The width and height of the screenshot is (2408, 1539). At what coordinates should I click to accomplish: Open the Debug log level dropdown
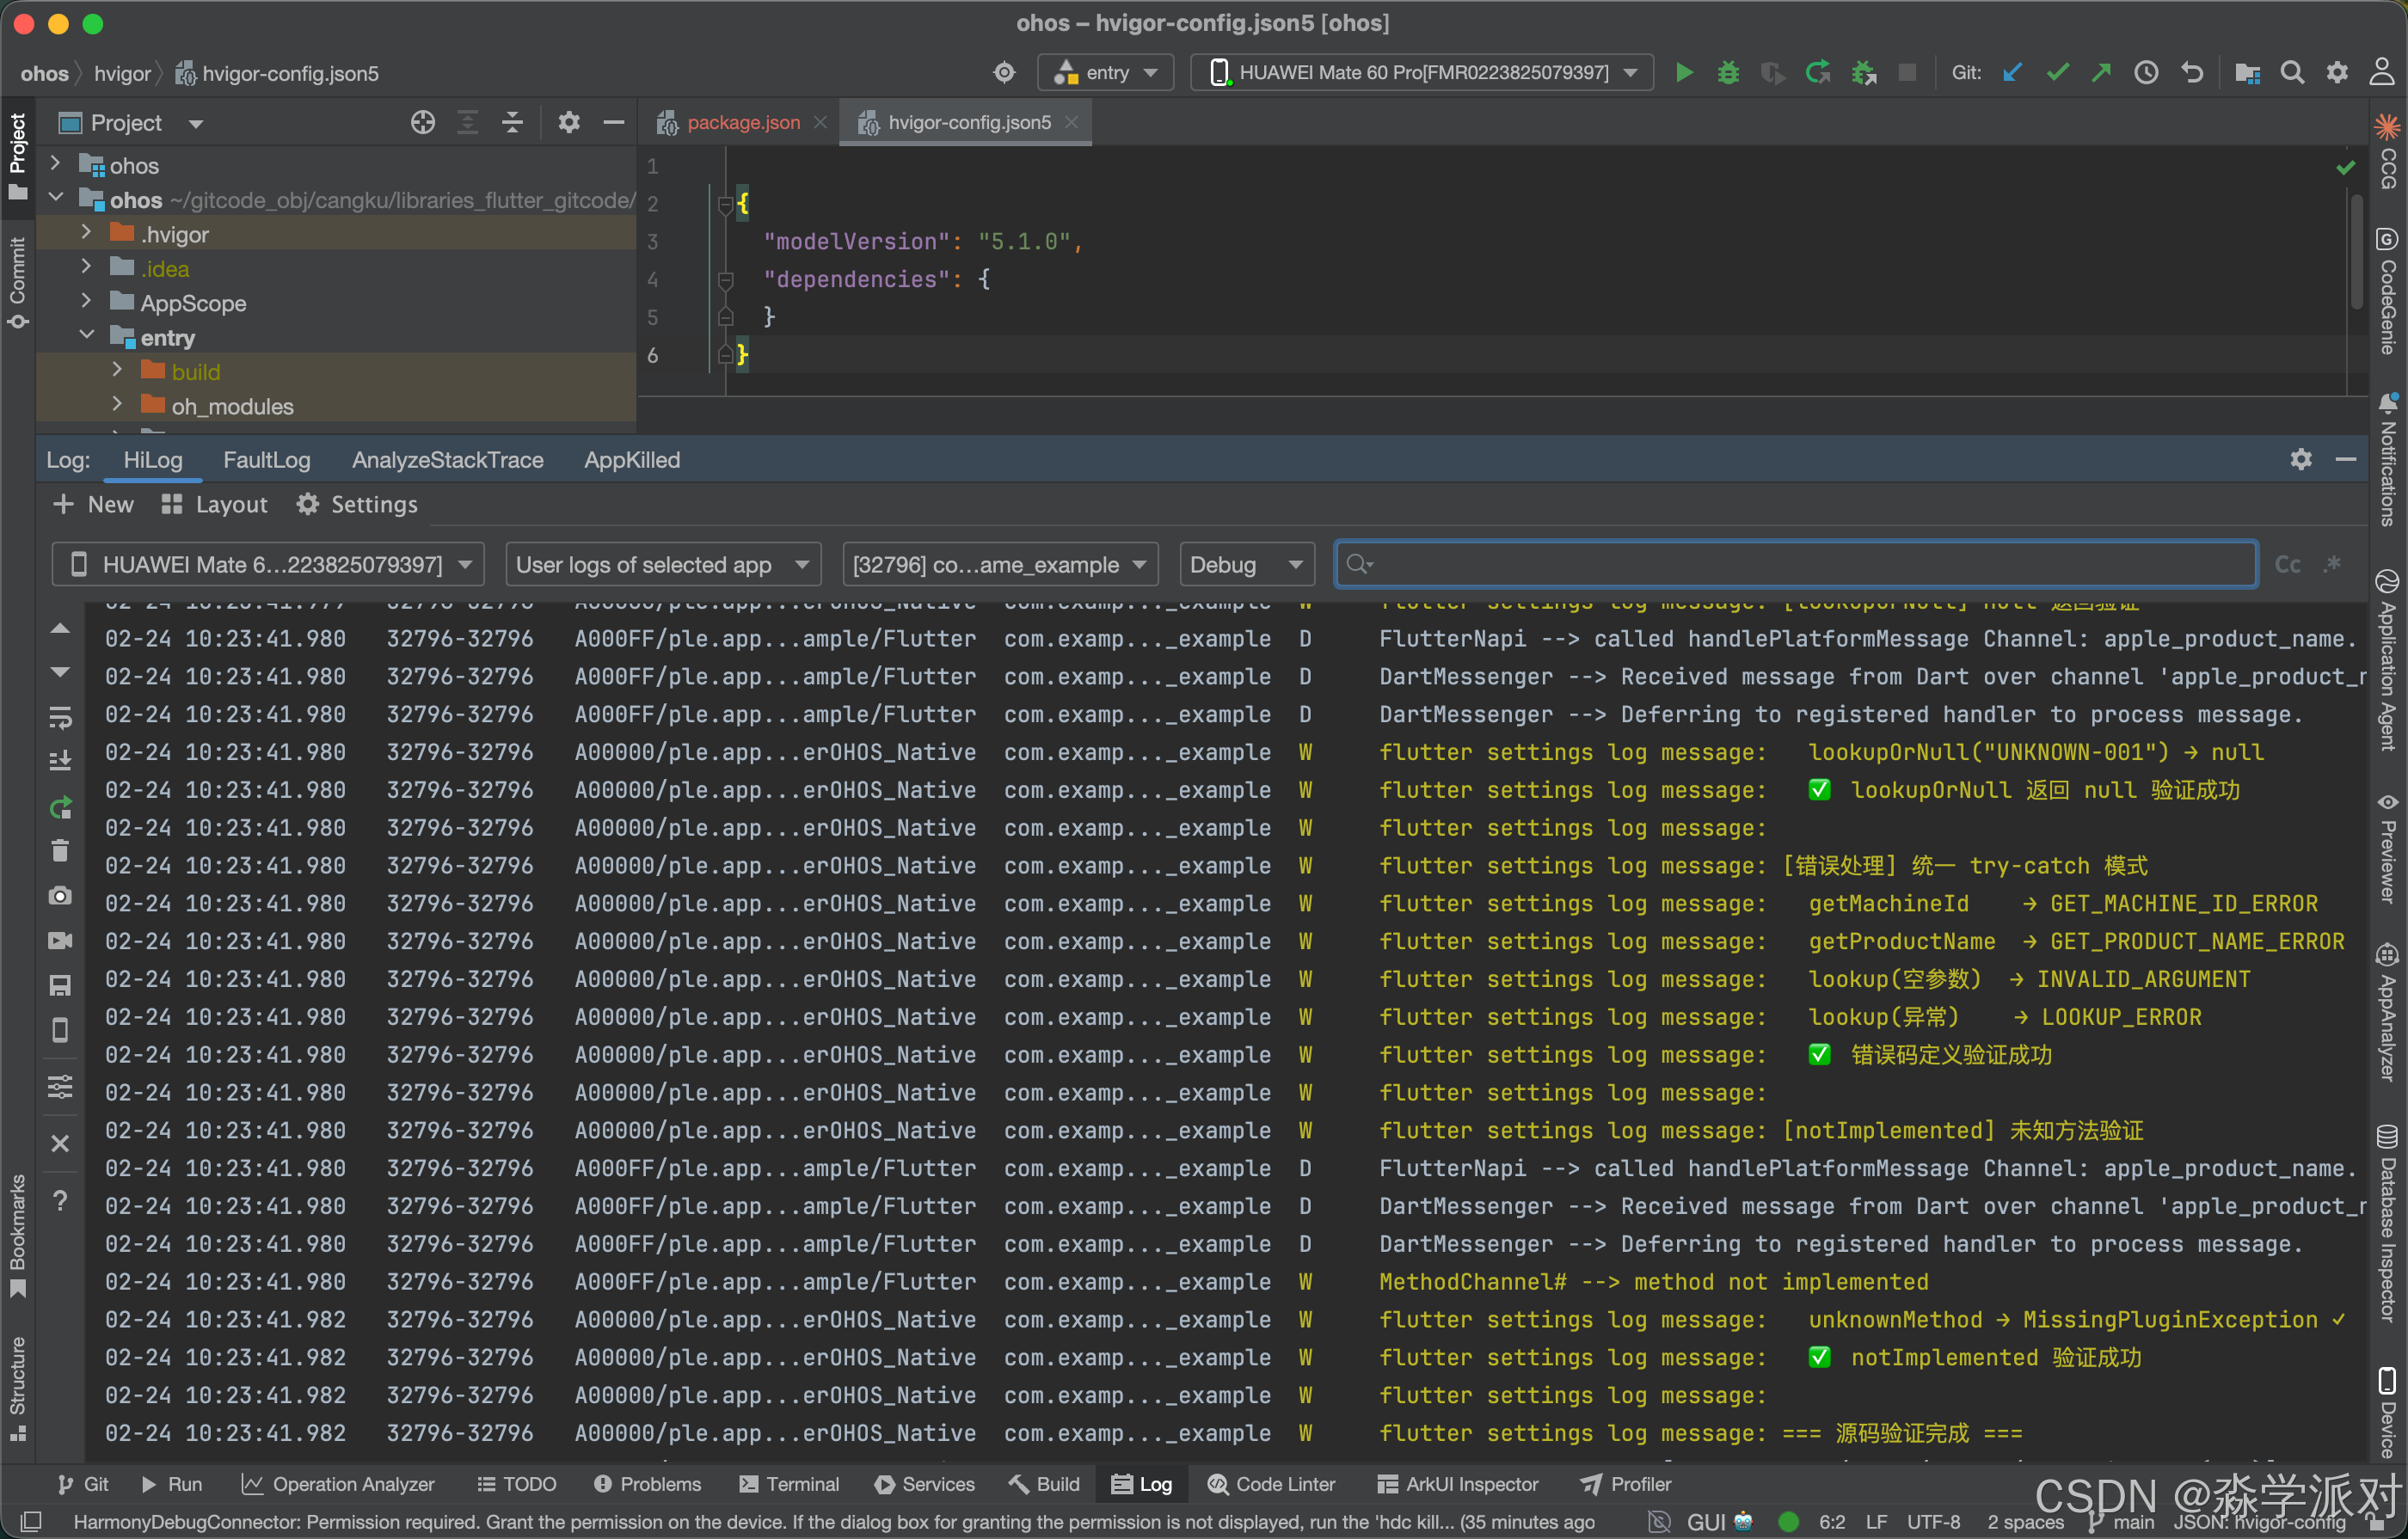[1246, 565]
